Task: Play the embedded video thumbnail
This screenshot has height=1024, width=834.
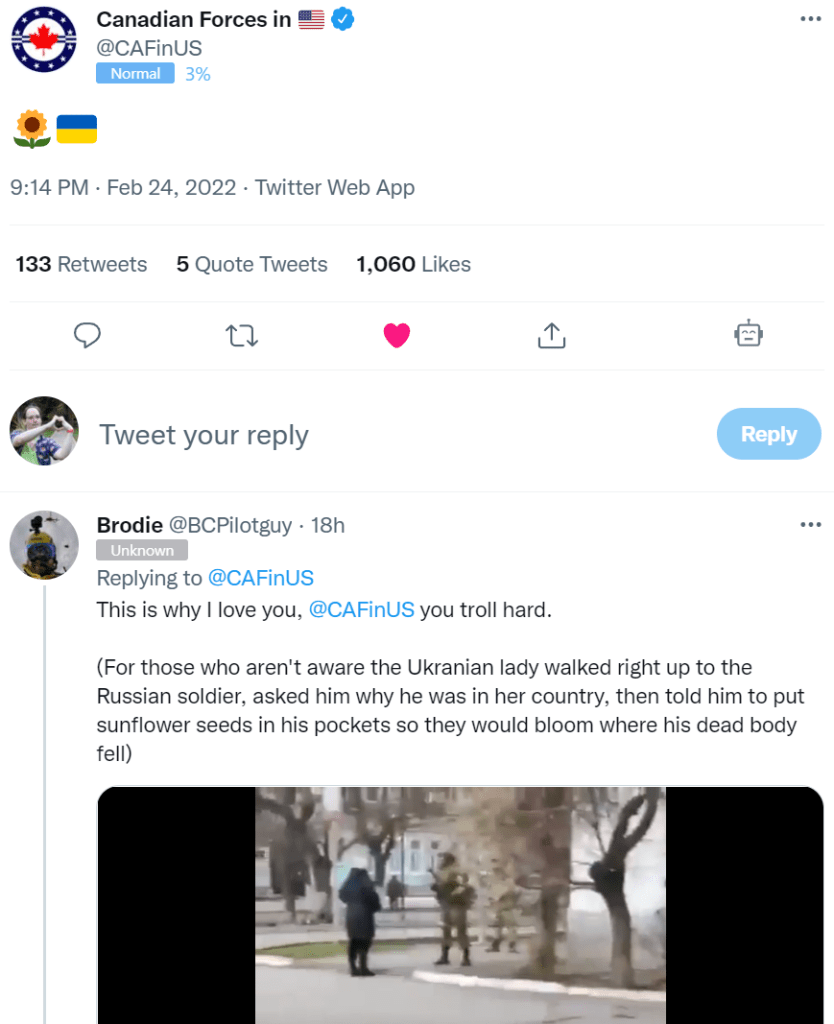Action: [x=460, y=905]
